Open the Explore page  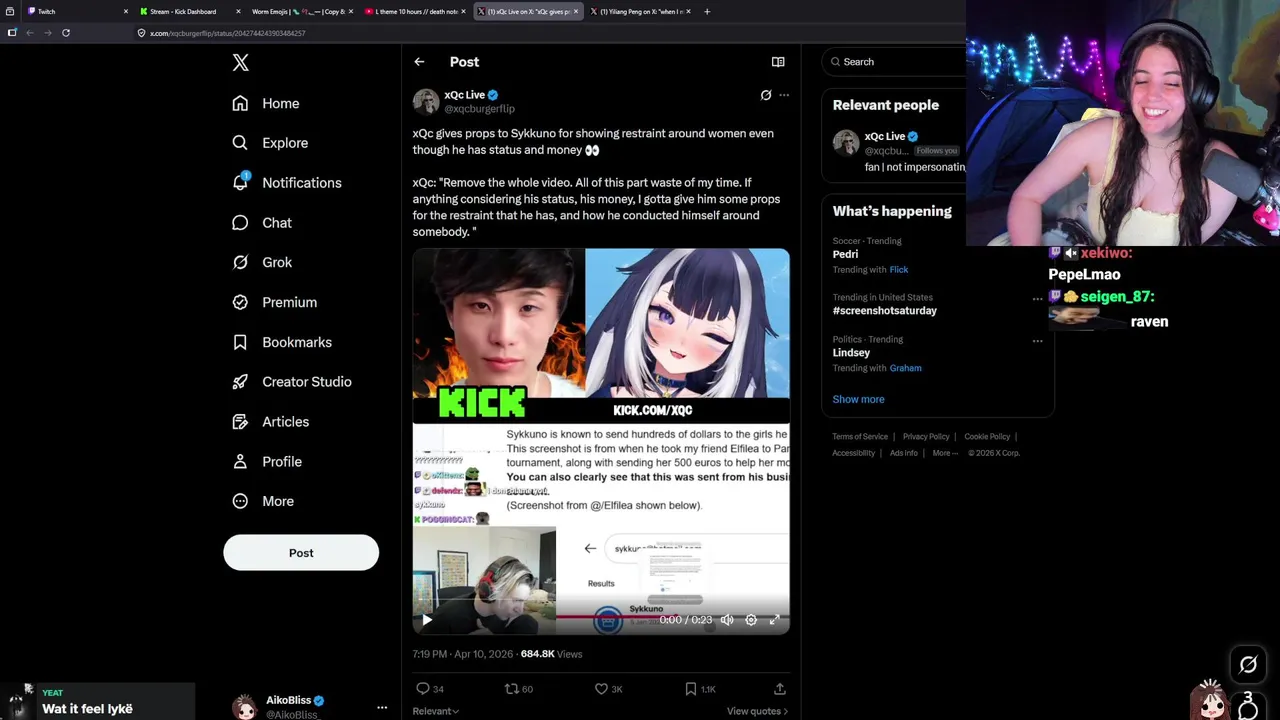tap(270, 143)
